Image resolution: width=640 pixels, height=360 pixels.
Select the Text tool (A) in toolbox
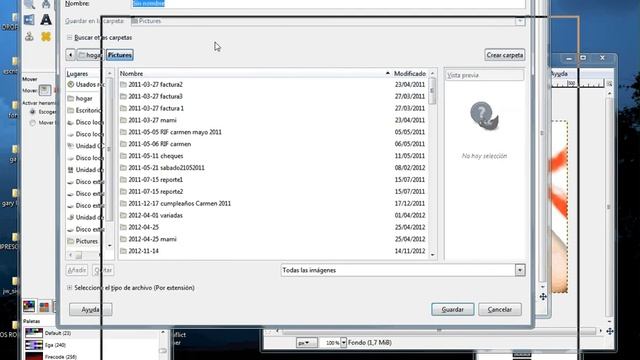point(46,20)
